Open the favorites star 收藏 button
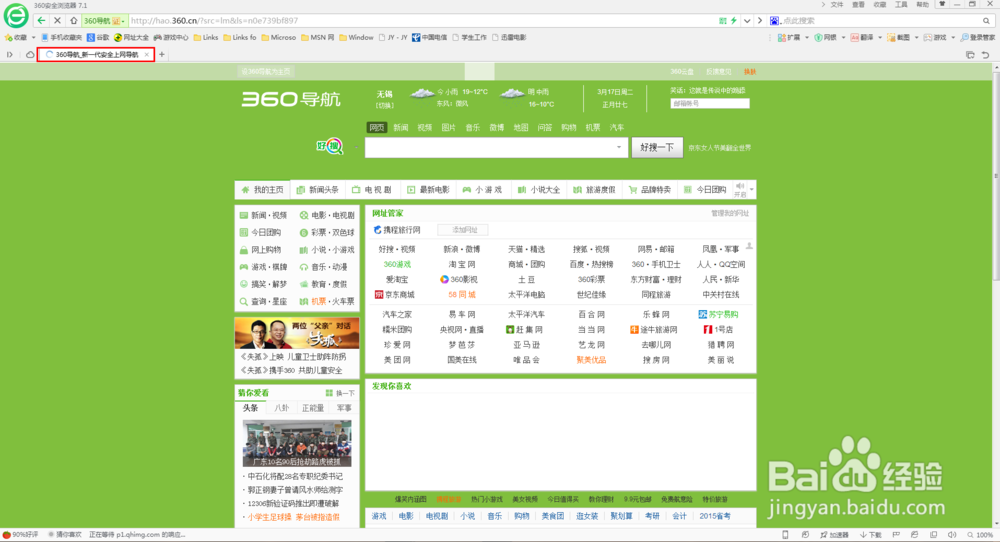 point(16,38)
